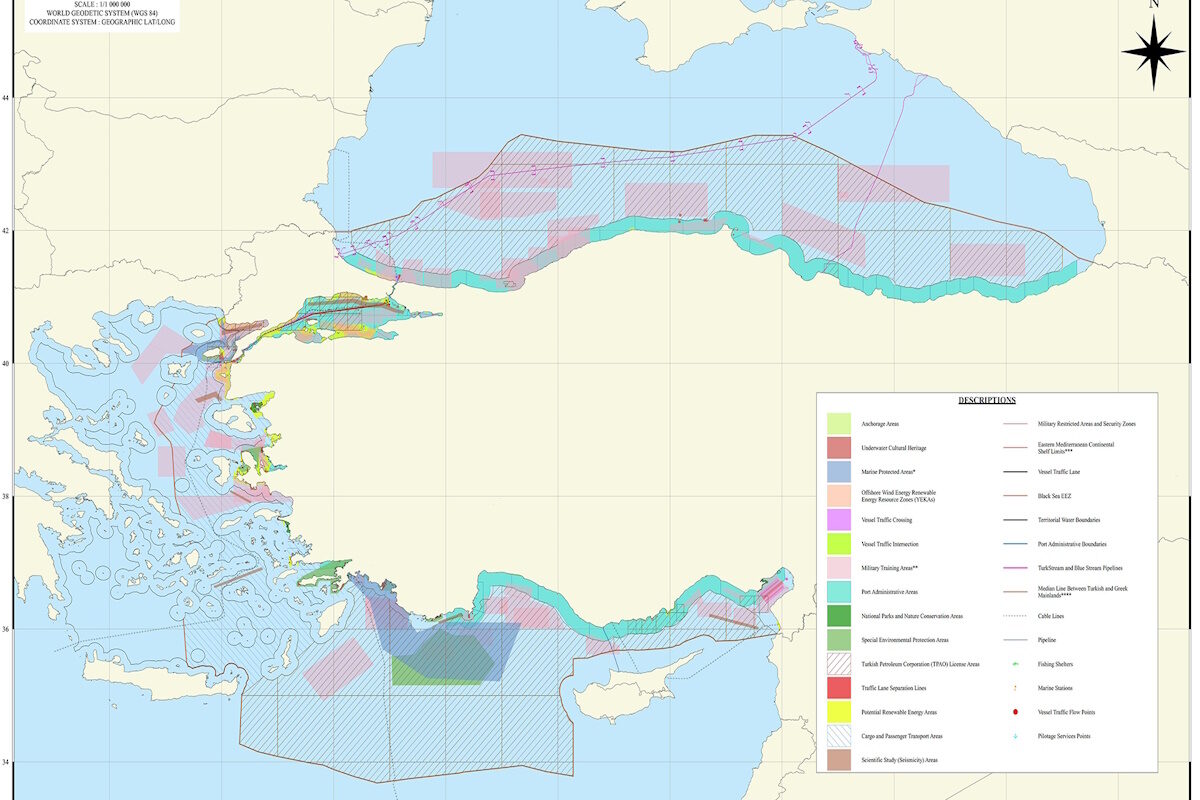Click the National Parks and Nature Conservation label
Image resolution: width=1200 pixels, height=800 pixels.
pos(912,616)
